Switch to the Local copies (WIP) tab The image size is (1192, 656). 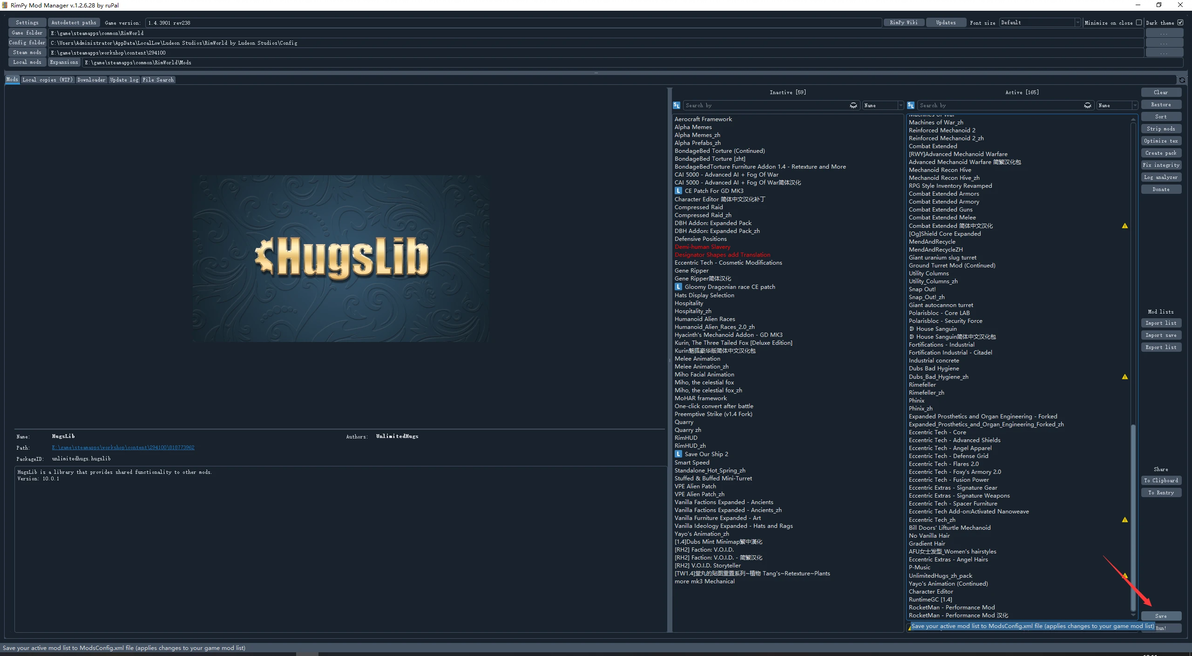47,80
